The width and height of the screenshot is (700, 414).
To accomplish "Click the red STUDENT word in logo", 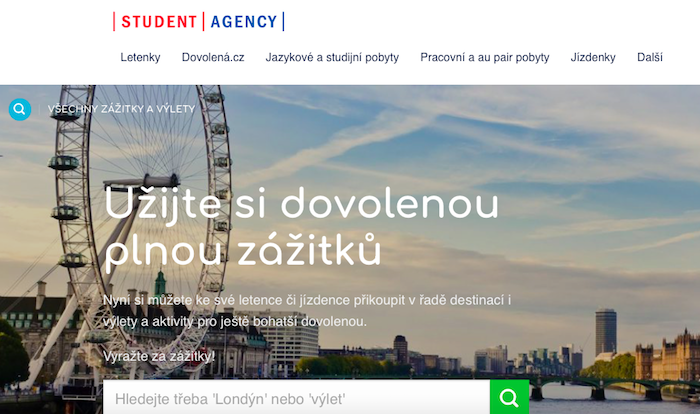I will 158,21.
